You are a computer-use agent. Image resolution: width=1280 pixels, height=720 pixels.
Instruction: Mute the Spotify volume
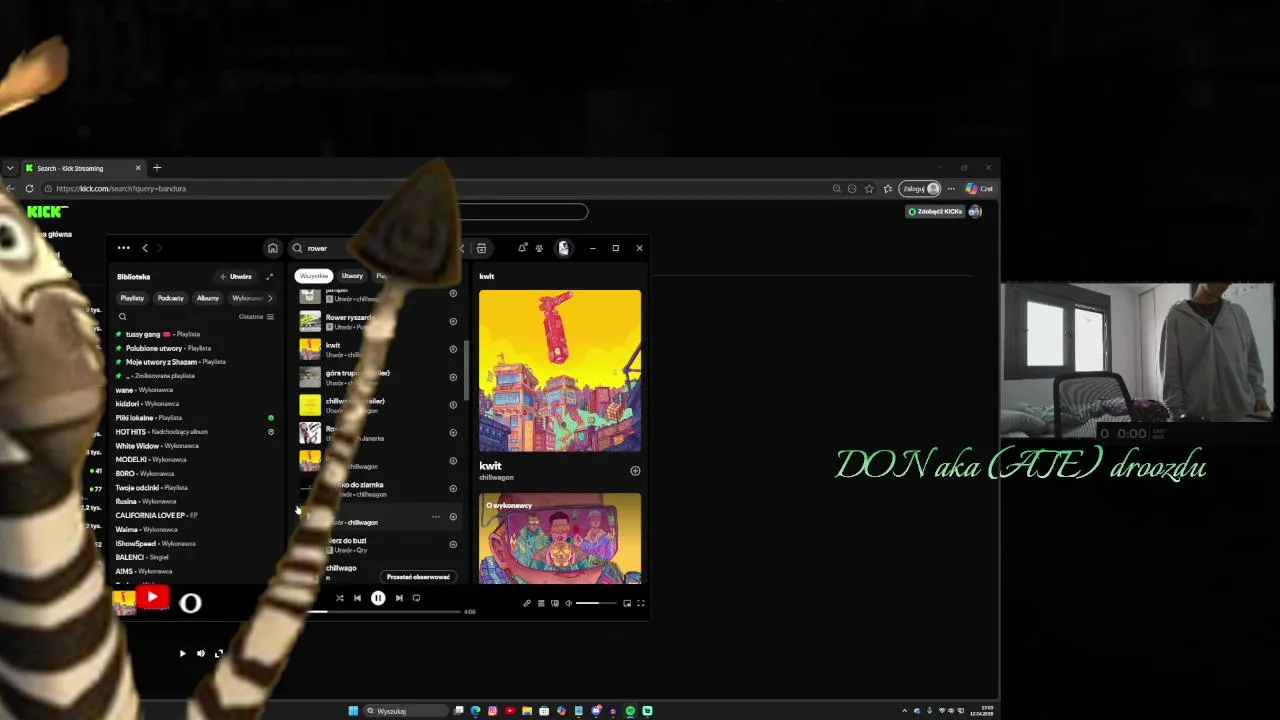click(x=569, y=603)
